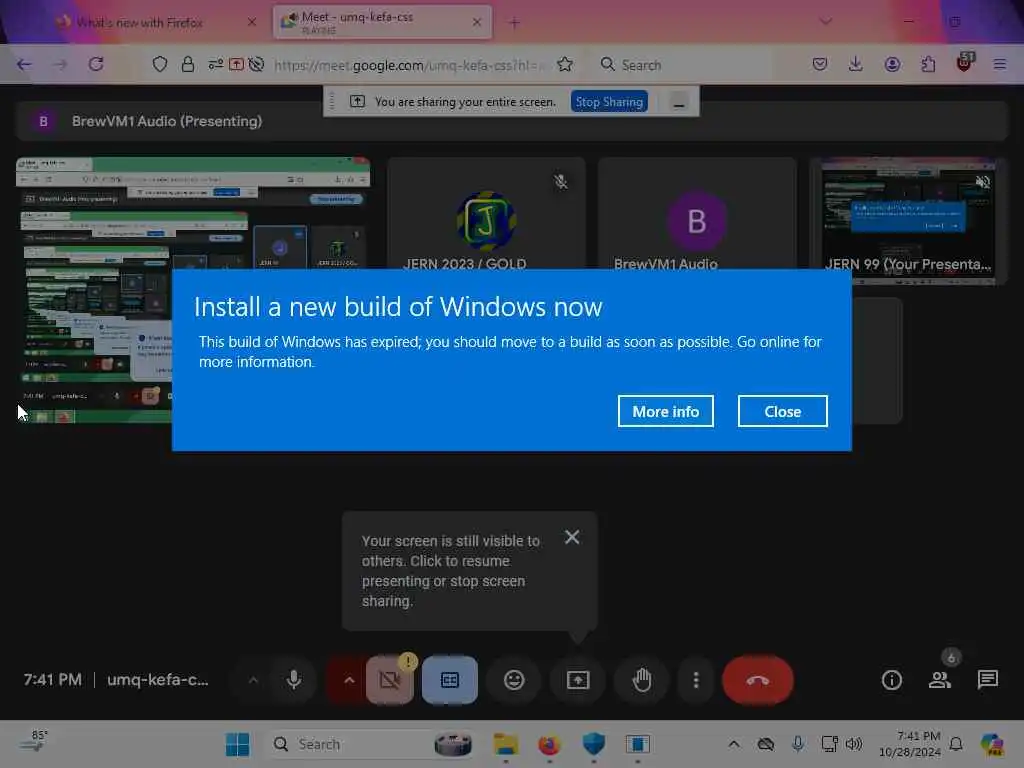Open meeting details info icon
Image resolution: width=1024 pixels, height=768 pixels.
click(x=891, y=680)
